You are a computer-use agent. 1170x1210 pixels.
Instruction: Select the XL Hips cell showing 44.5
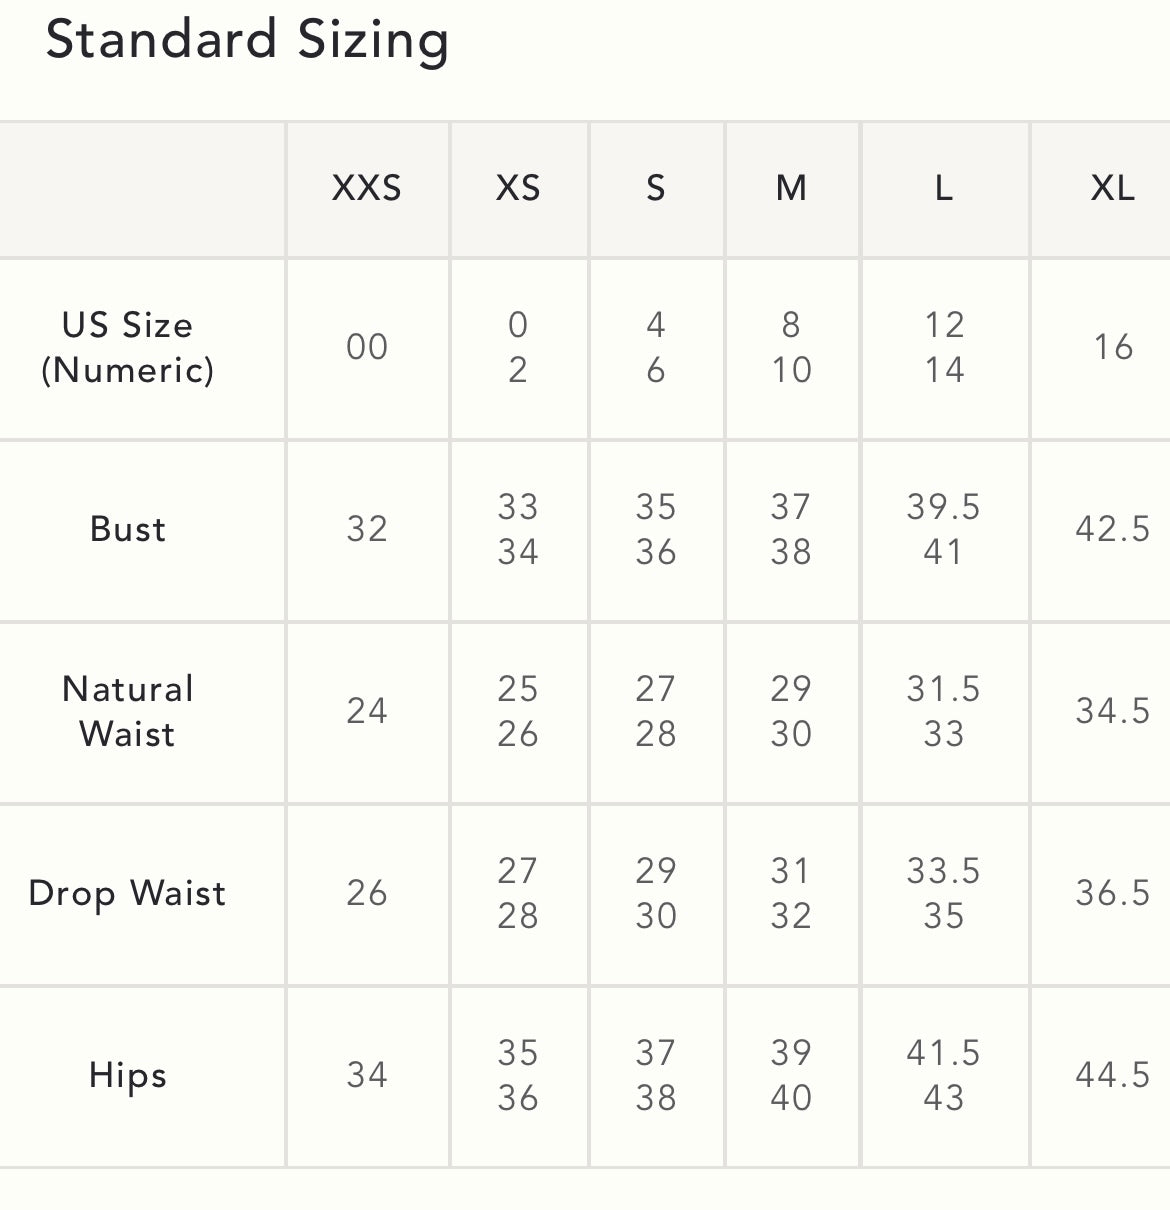(1112, 1075)
